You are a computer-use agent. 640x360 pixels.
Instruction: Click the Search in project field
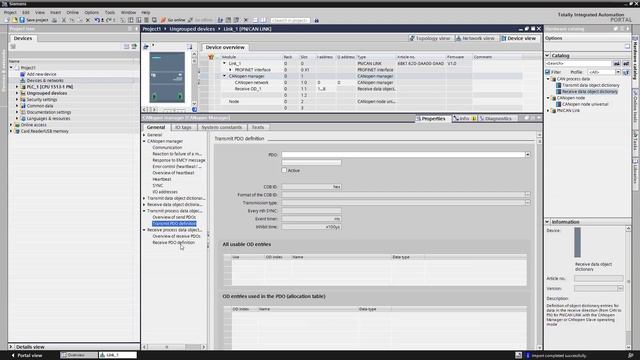290,20
